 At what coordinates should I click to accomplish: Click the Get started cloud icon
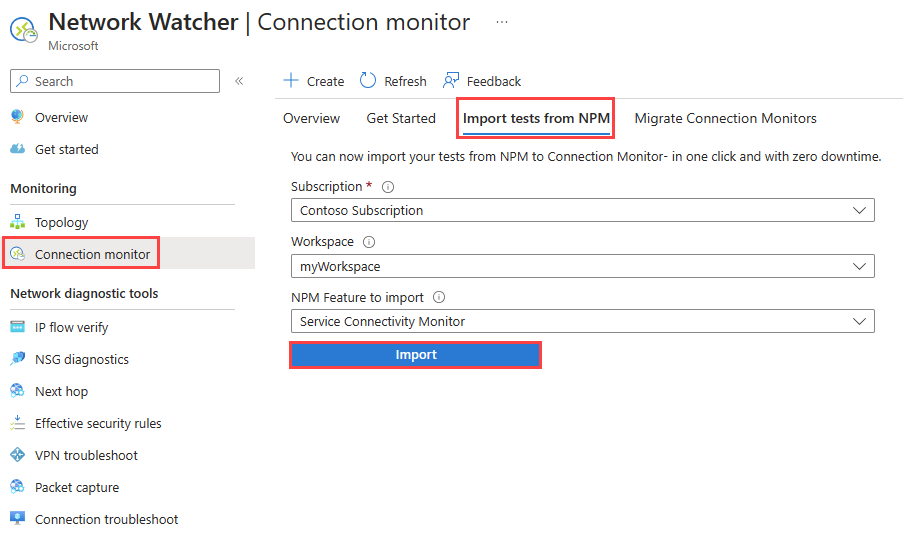[x=17, y=149]
